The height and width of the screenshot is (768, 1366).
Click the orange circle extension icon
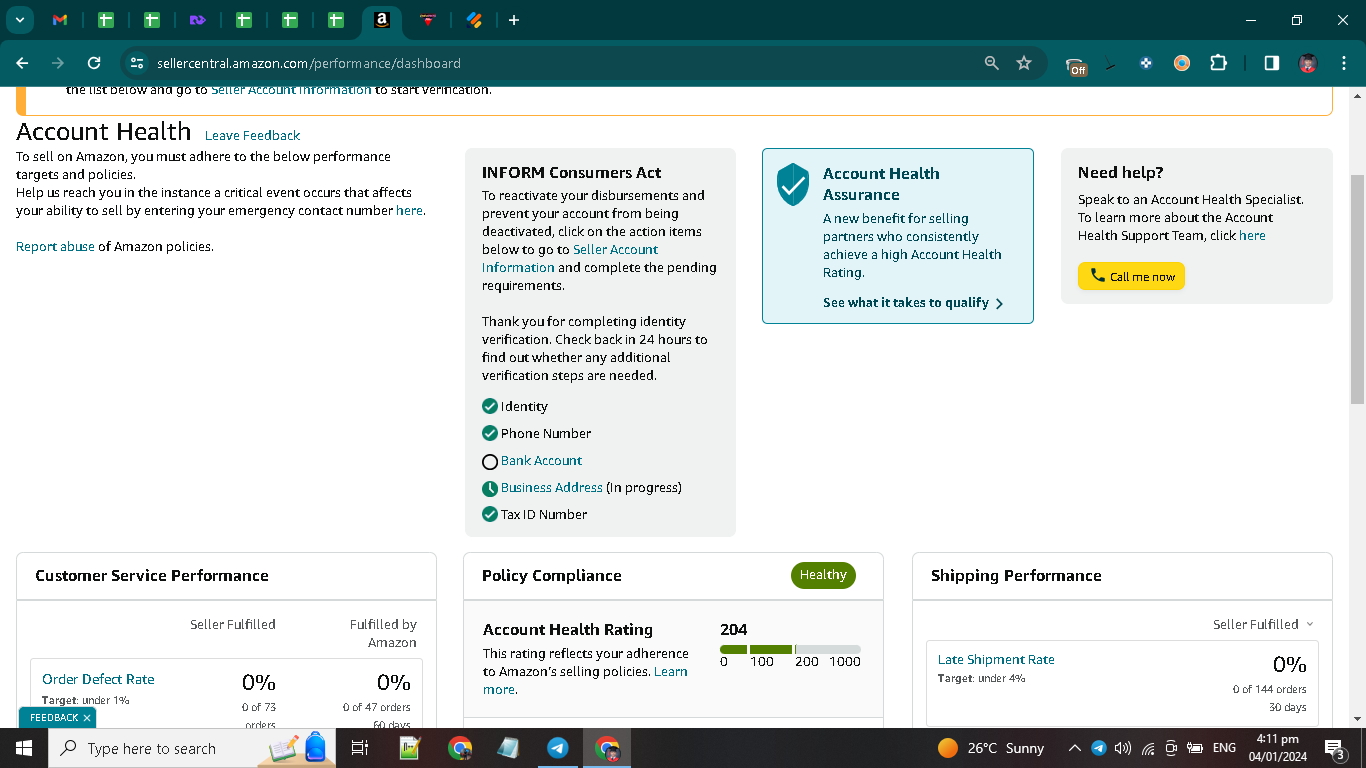click(x=1182, y=63)
